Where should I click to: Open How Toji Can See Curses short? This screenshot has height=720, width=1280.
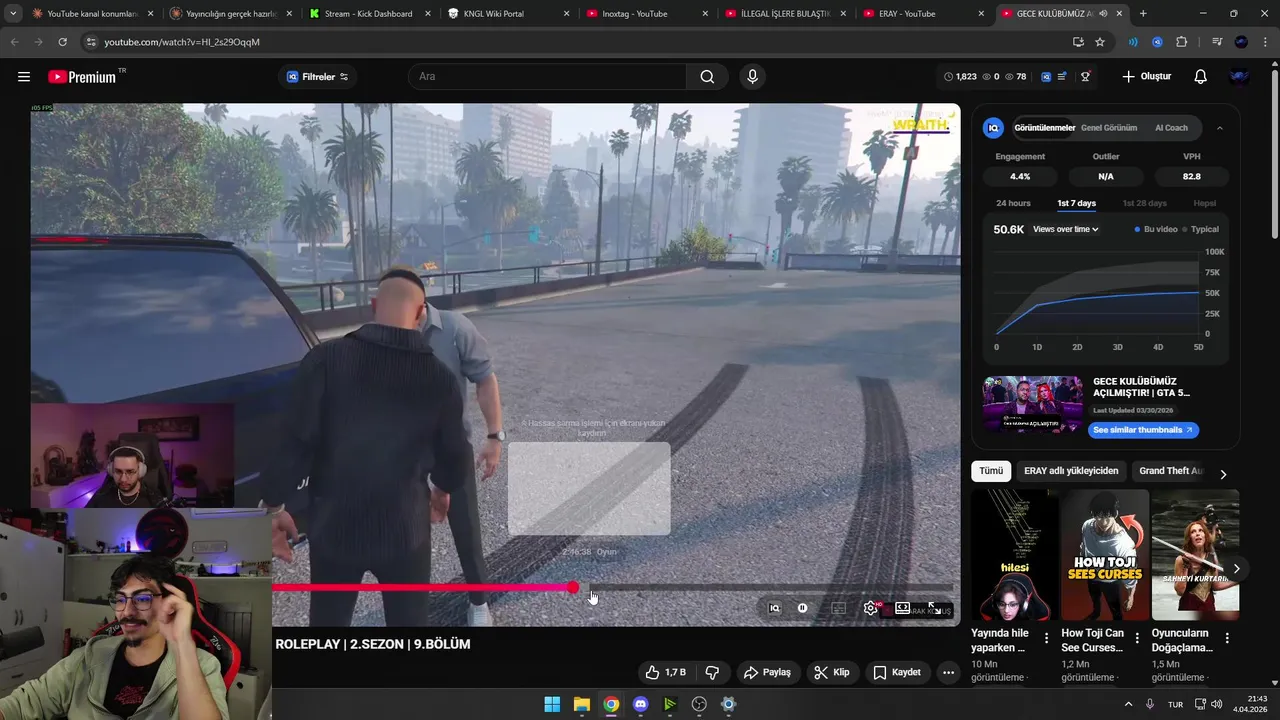point(1105,555)
